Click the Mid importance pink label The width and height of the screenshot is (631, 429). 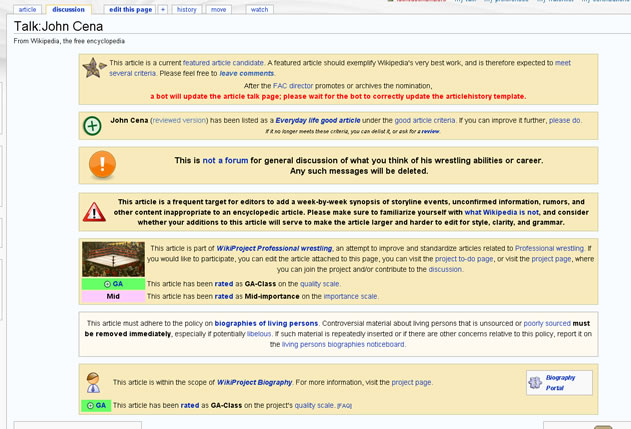point(113,296)
